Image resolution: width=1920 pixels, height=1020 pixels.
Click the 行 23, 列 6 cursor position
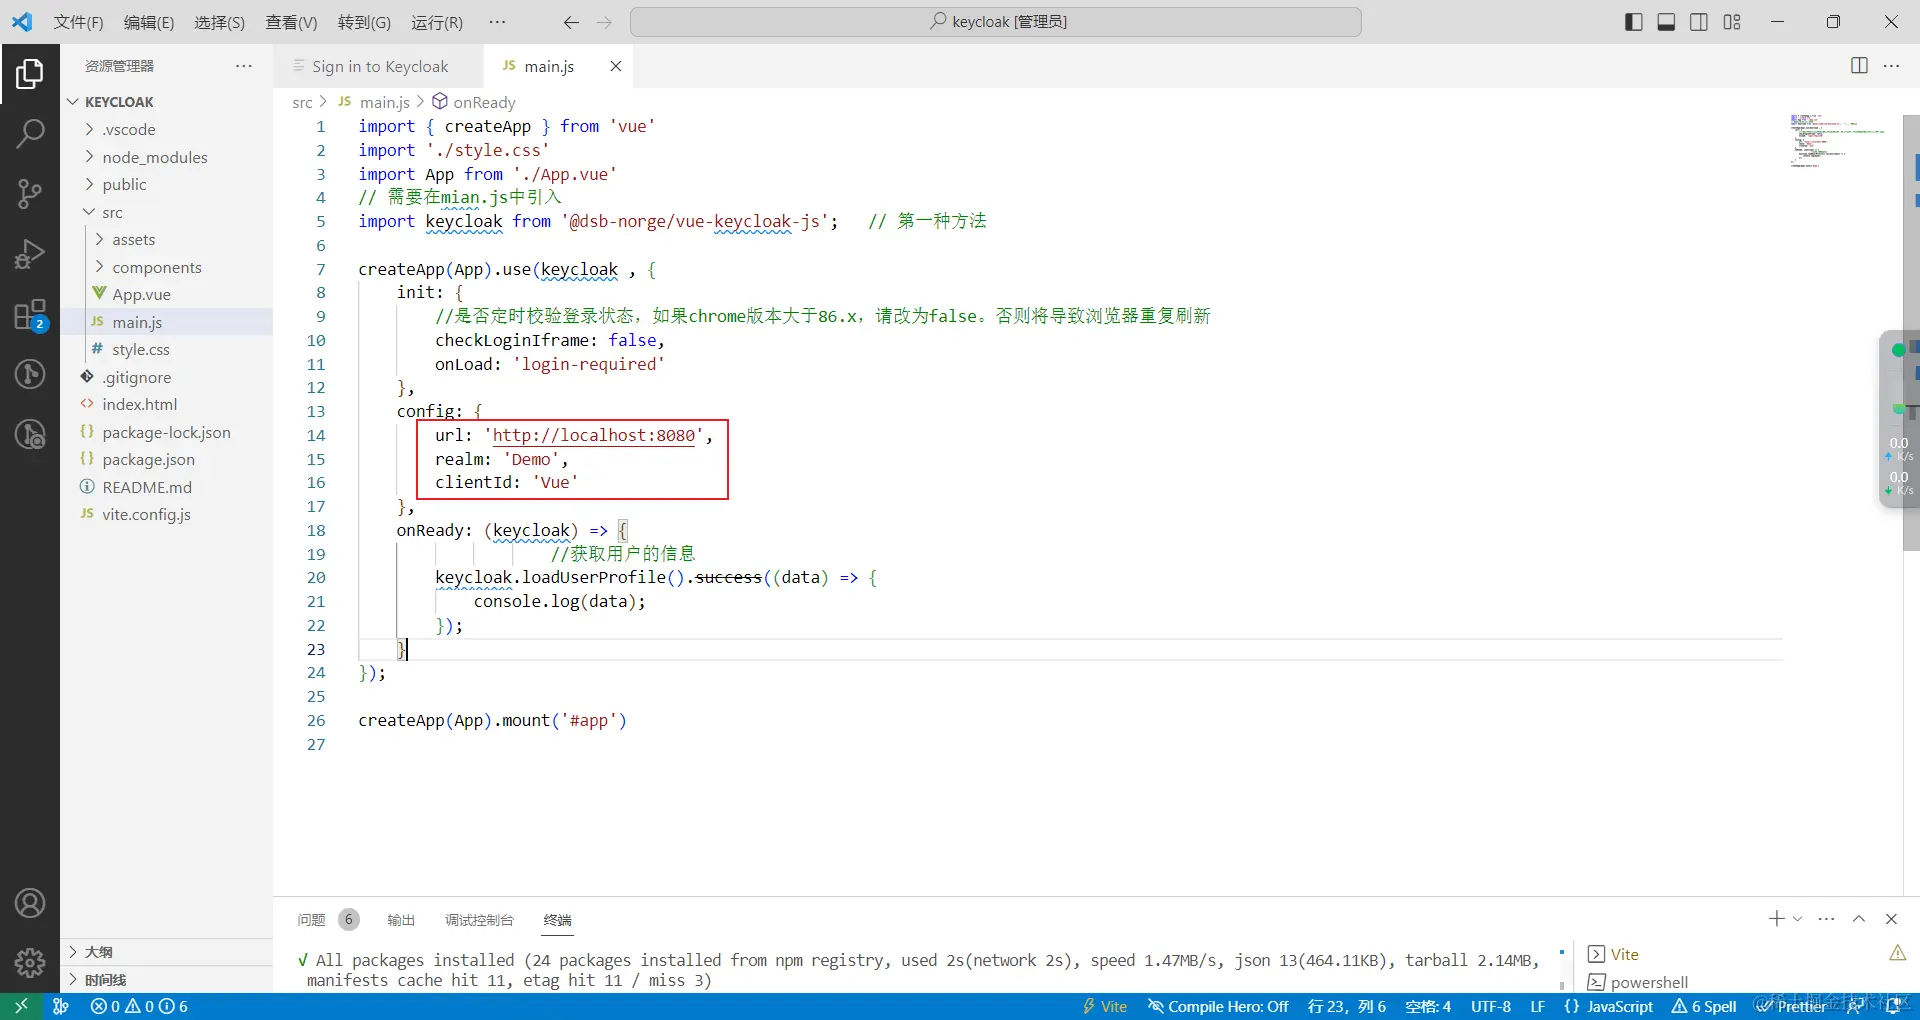1346,1006
